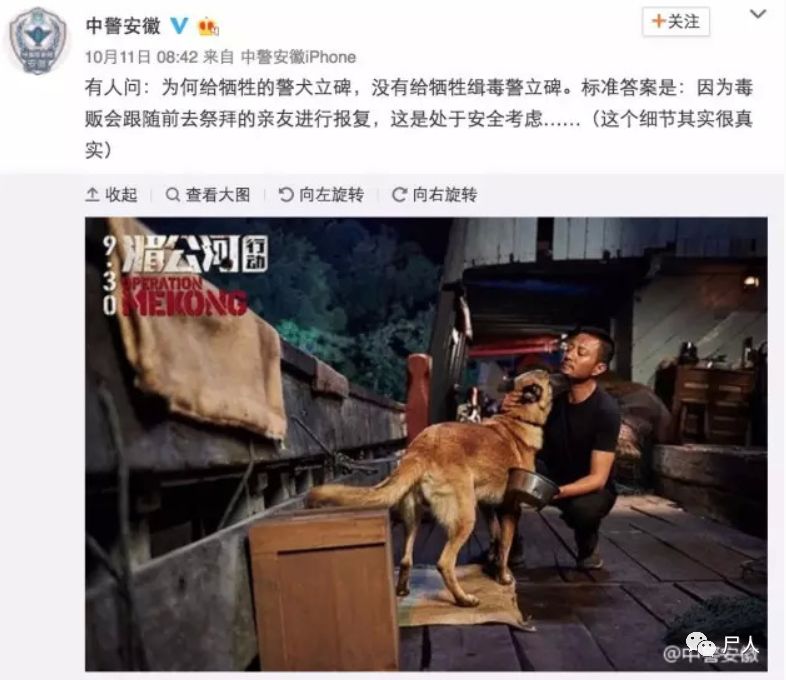Click the upward arrow collapse icon
Screen dimensions: 786x680
pos(92,194)
